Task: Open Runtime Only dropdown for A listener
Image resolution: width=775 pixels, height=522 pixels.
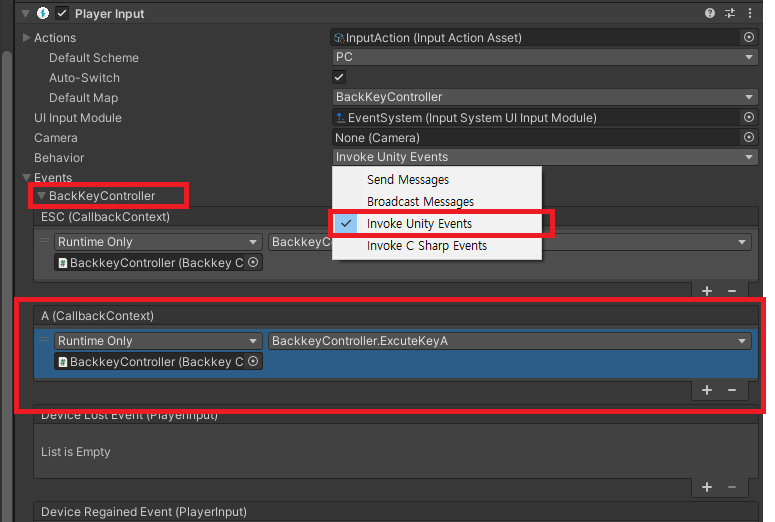Action: pyautogui.click(x=158, y=341)
